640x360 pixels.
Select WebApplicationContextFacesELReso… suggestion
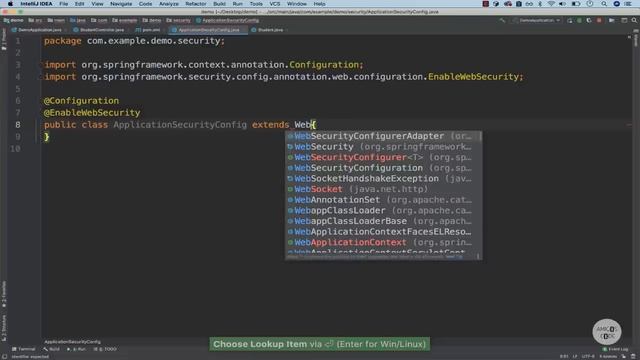point(382,231)
